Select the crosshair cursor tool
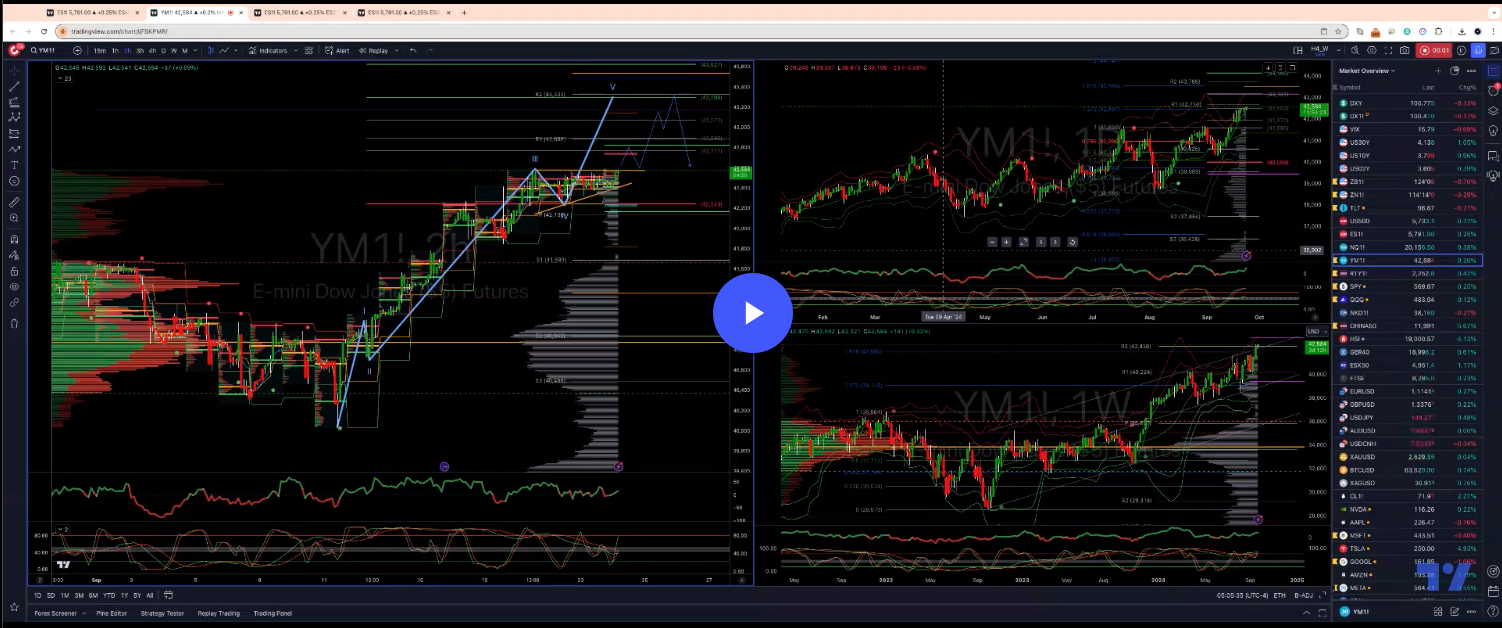This screenshot has width=1502, height=628. click(x=14, y=70)
